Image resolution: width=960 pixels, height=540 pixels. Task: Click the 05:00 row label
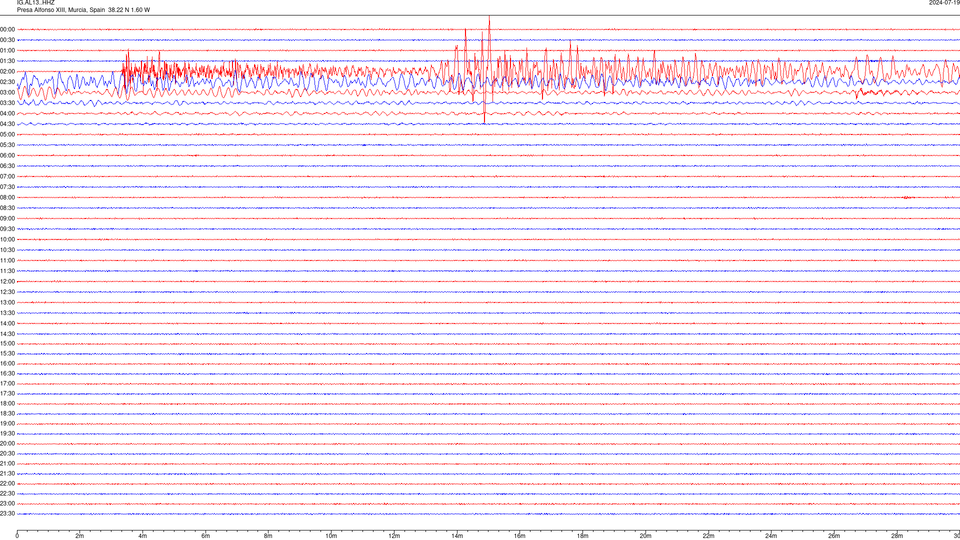(7, 134)
